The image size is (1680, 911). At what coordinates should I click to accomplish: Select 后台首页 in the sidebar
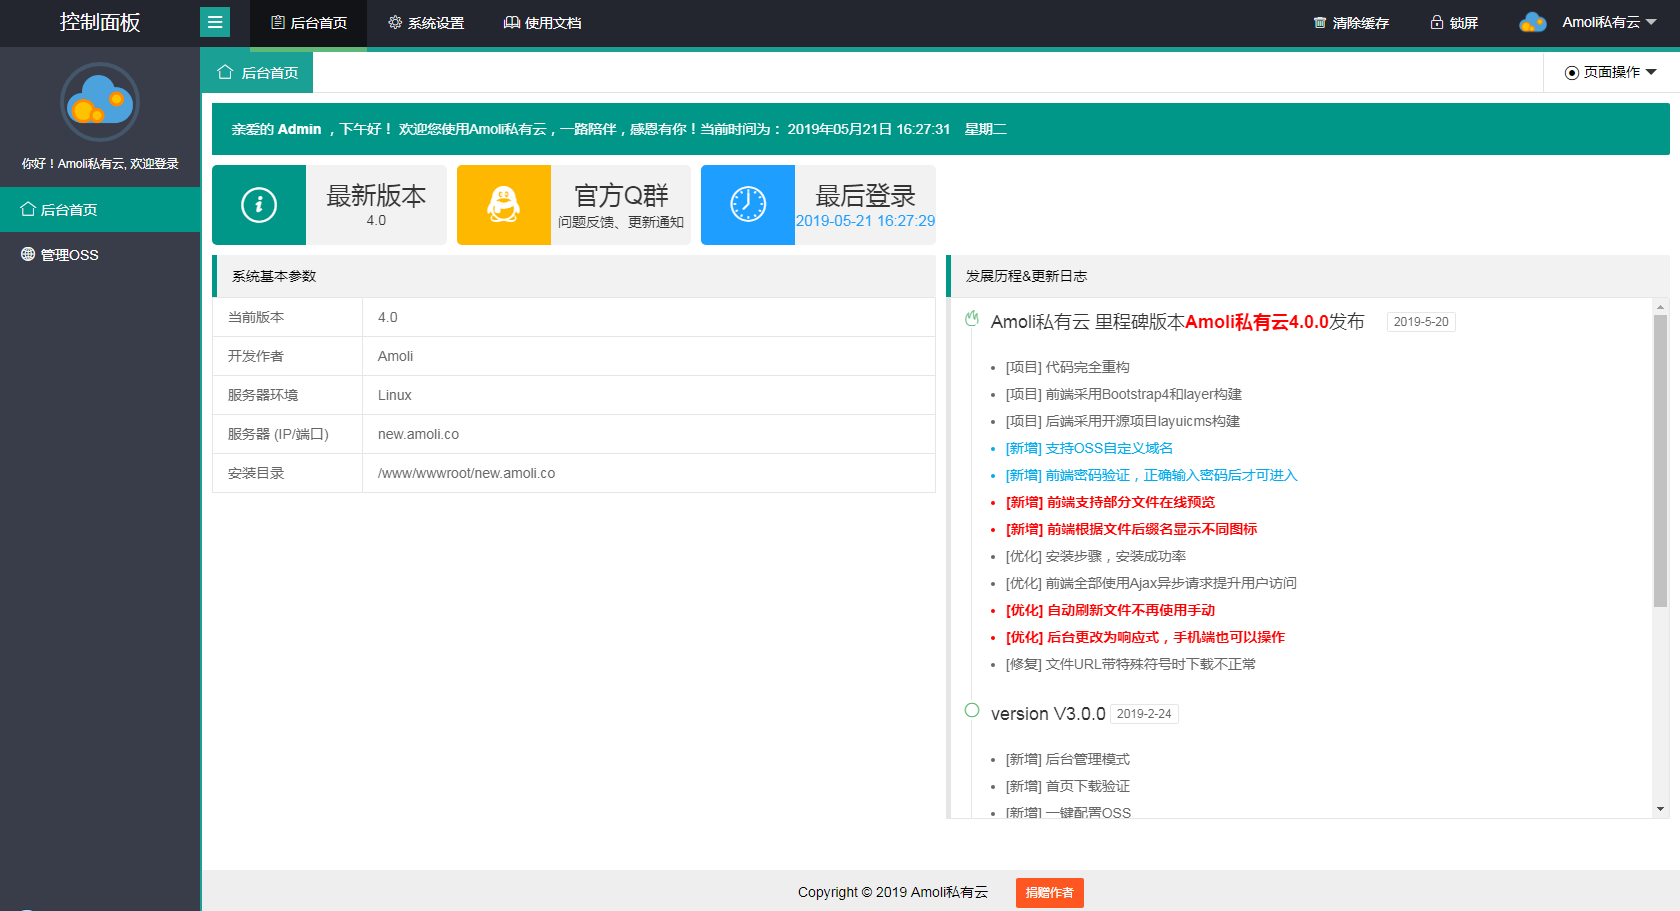pyautogui.click(x=67, y=209)
